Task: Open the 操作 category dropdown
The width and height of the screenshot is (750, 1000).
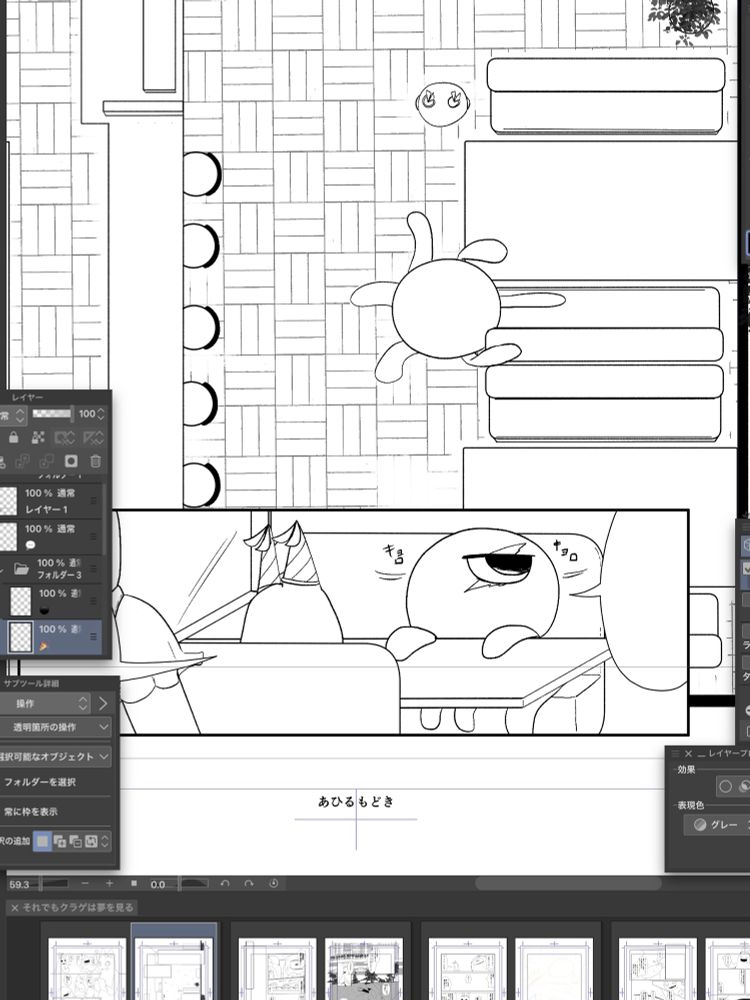Action: coord(43,703)
